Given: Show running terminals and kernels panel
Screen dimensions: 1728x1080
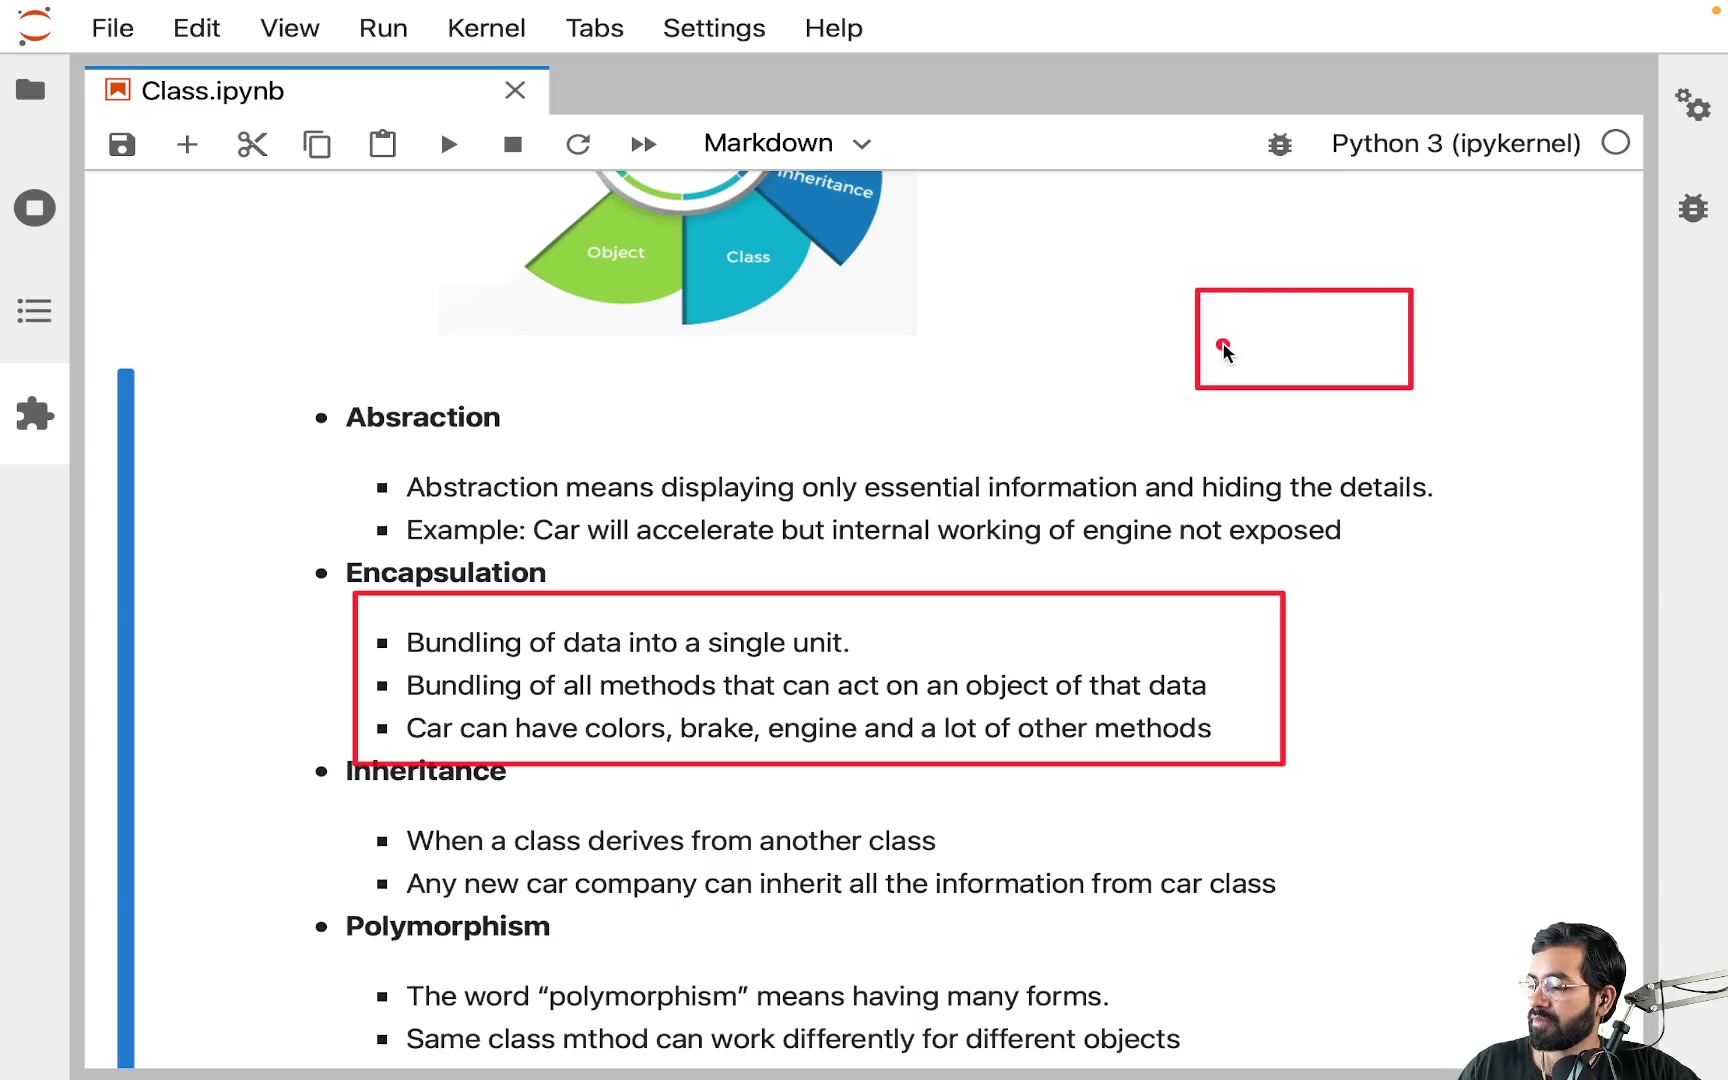Looking at the screenshot, I should tap(34, 208).
